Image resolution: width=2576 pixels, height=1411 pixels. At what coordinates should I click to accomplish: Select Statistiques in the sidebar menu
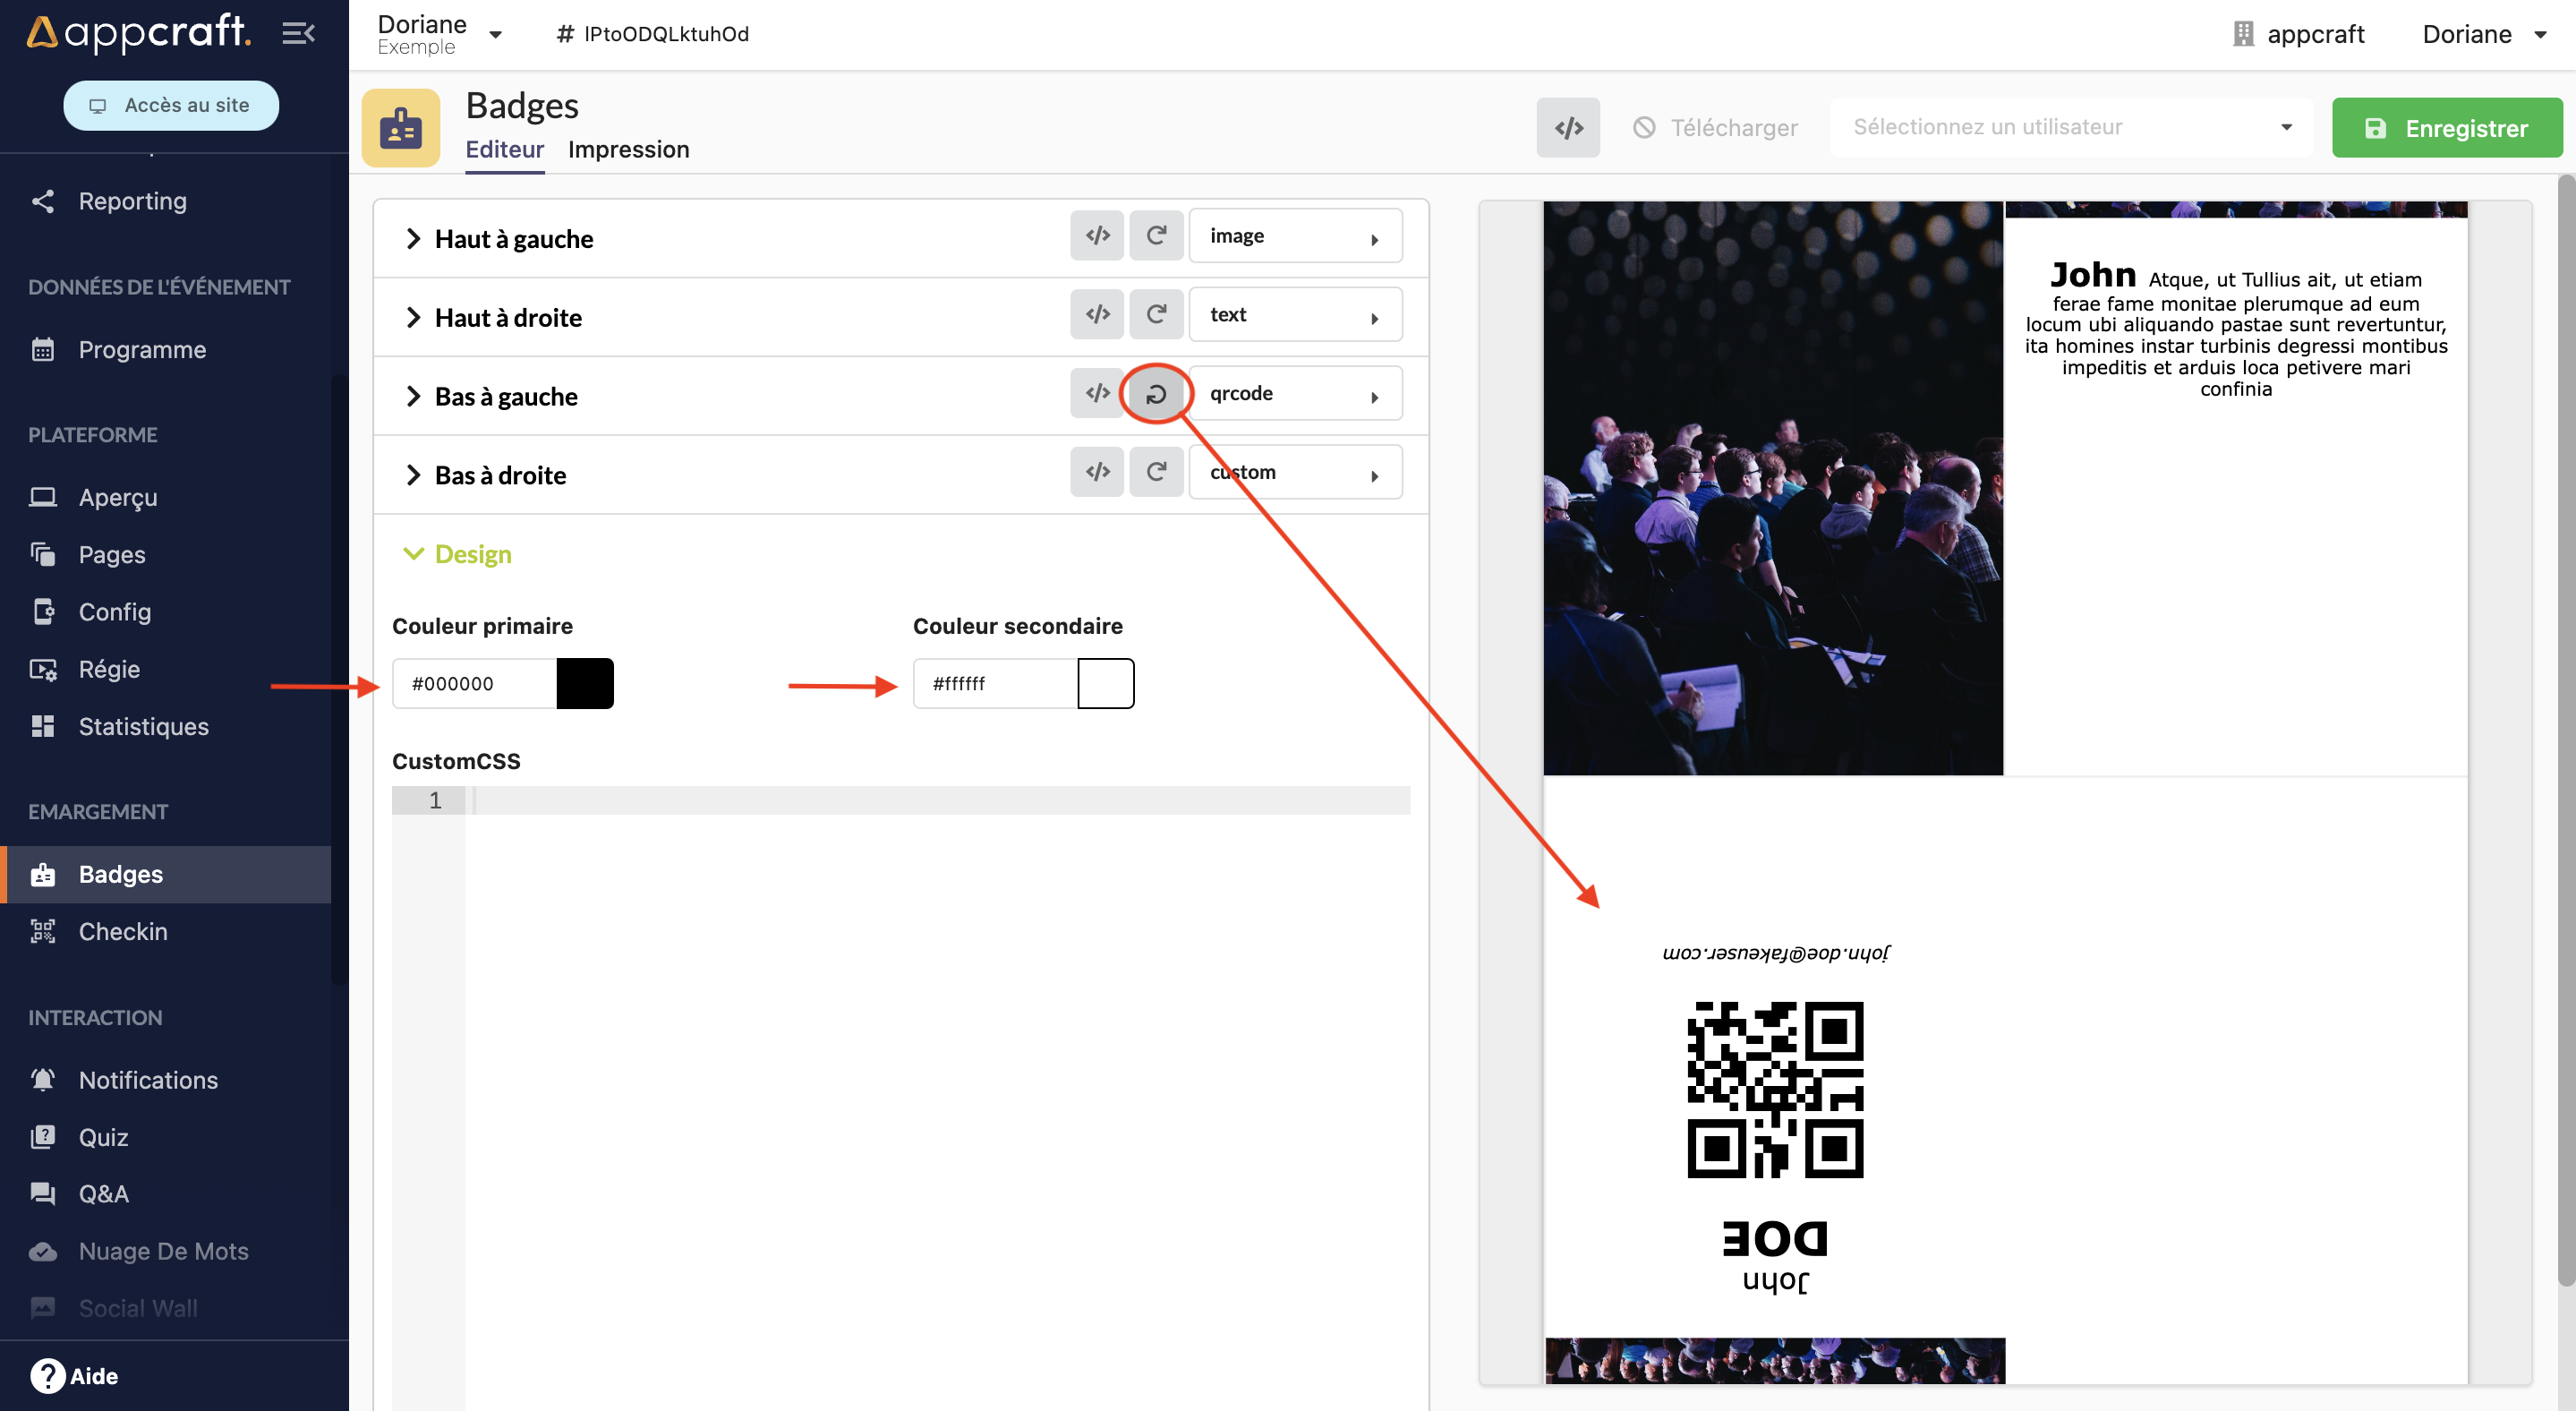coord(143,726)
